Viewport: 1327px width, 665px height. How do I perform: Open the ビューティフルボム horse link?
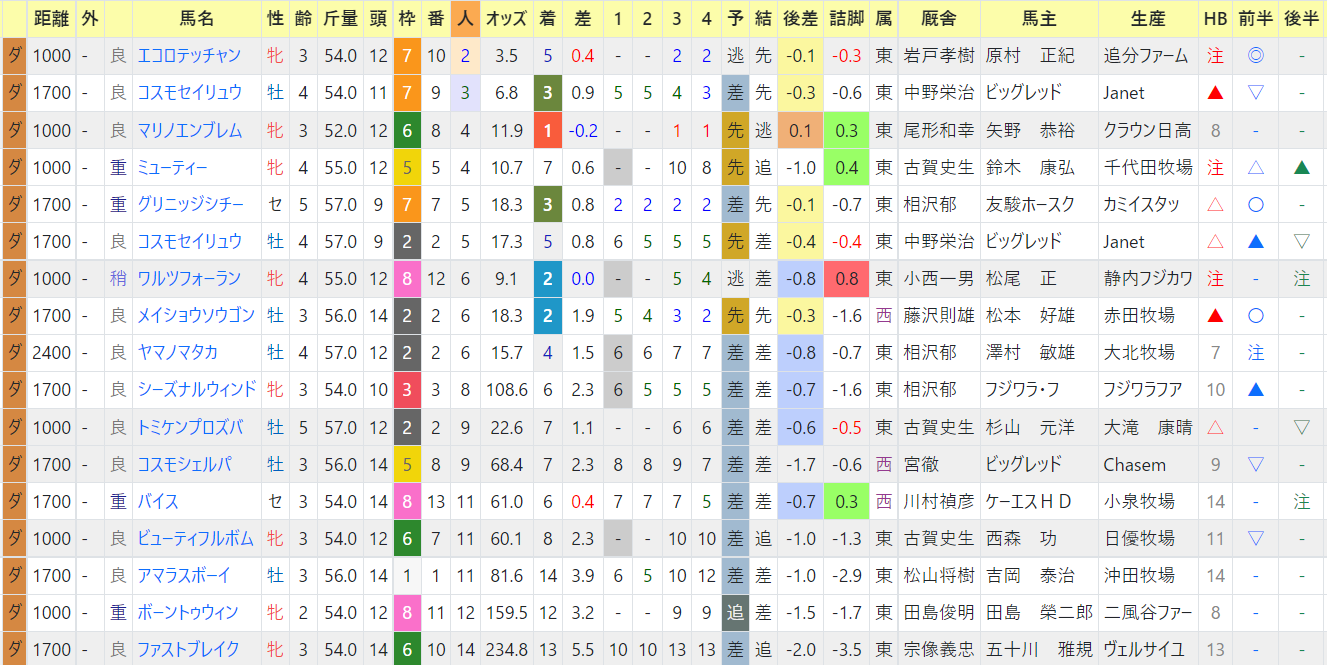tap(195, 538)
